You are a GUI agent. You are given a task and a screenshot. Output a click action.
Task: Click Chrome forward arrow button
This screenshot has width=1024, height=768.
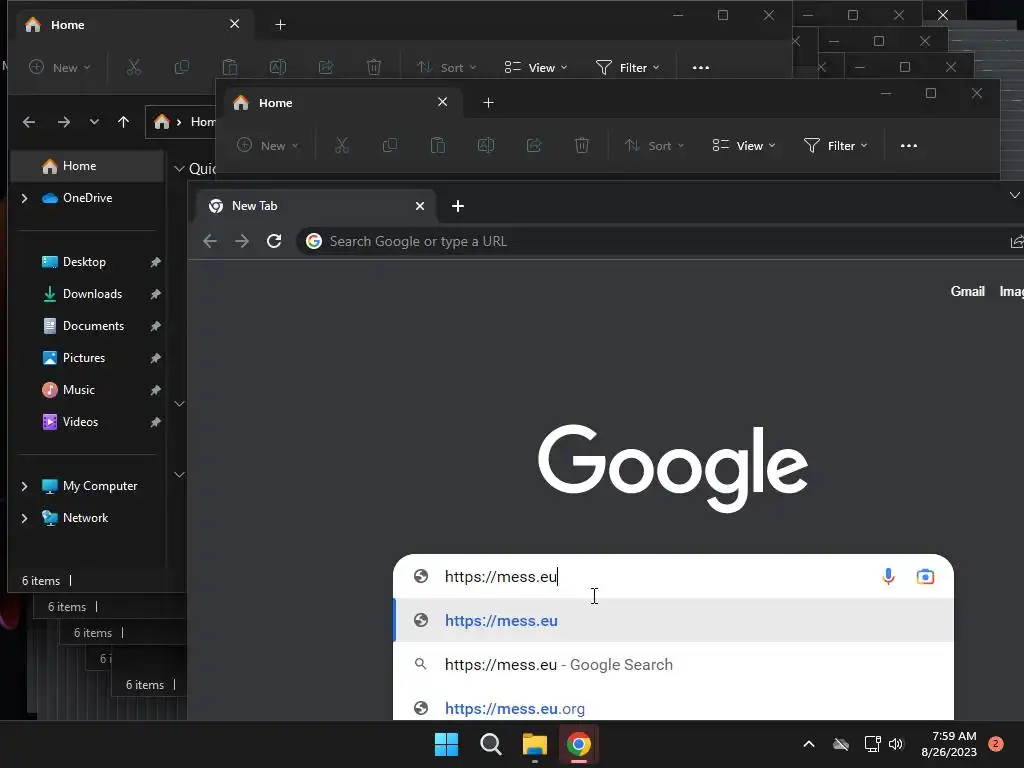pos(242,242)
